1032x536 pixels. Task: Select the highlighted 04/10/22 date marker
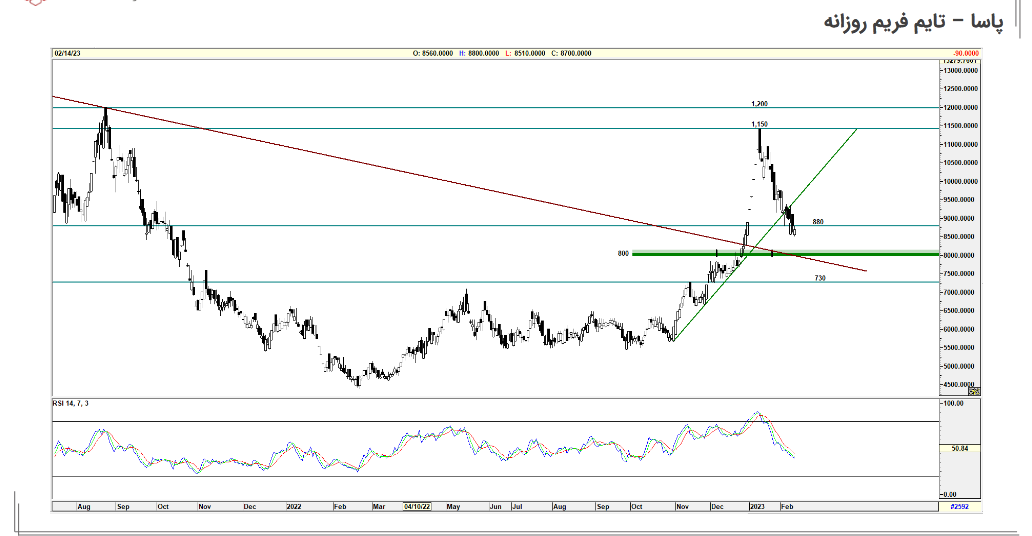[x=417, y=507]
